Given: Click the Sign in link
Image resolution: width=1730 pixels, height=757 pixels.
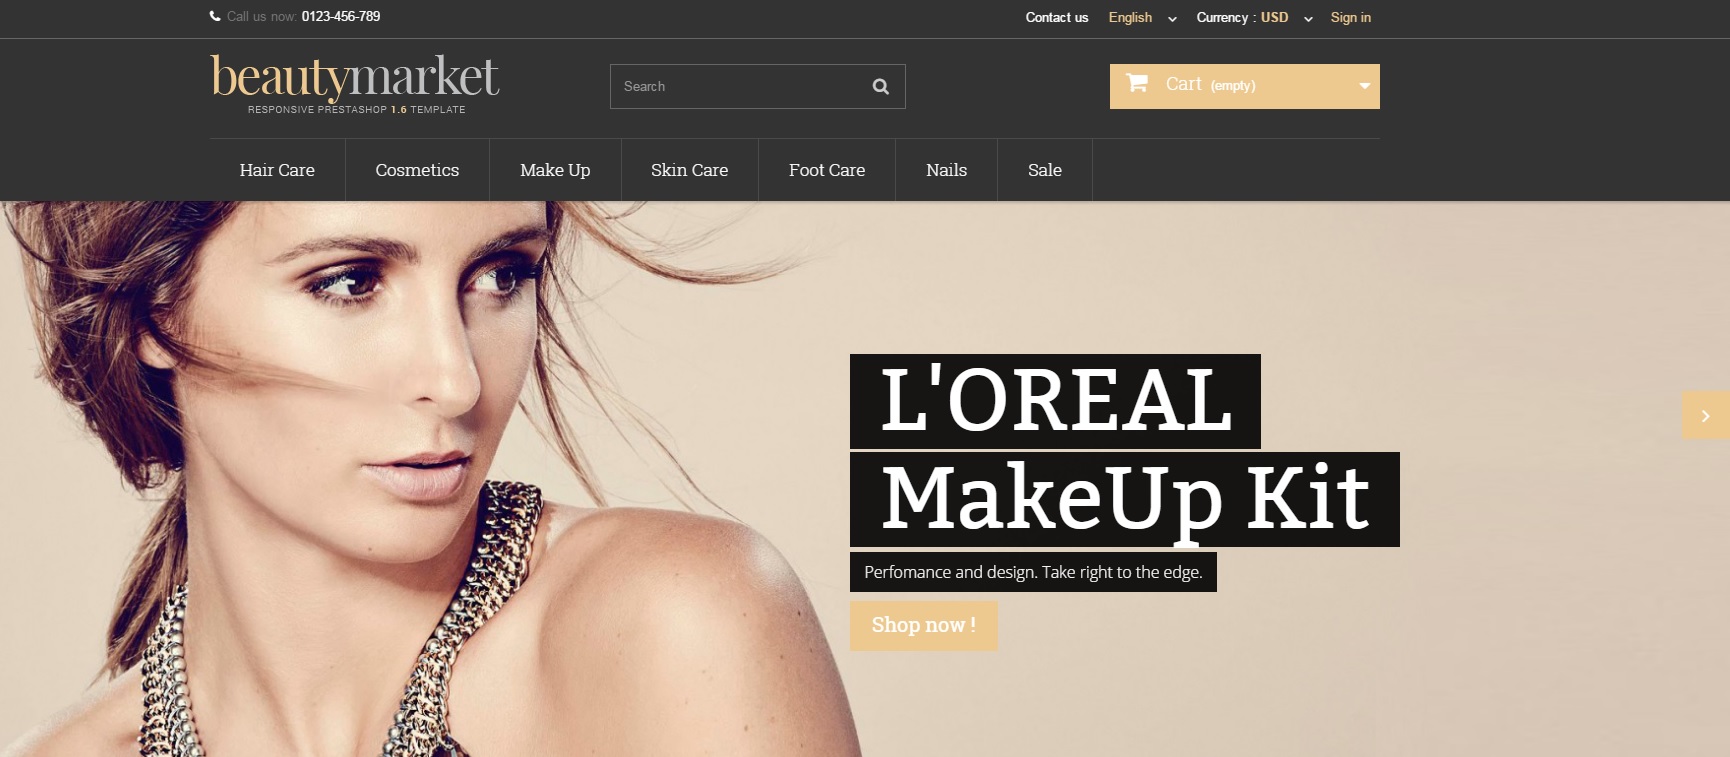Looking at the screenshot, I should [x=1350, y=17].
